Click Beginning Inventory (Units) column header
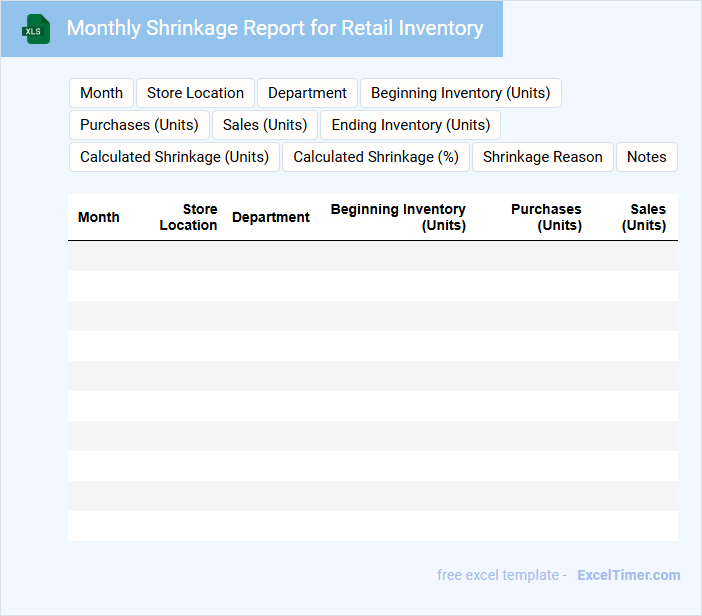This screenshot has height=616, width=702. [398, 217]
